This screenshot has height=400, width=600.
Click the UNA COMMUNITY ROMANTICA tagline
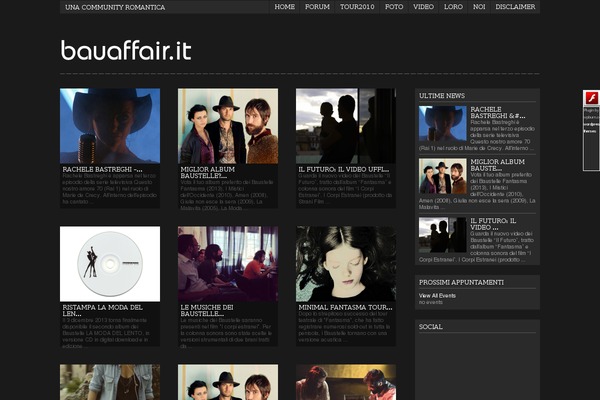[x=115, y=7]
